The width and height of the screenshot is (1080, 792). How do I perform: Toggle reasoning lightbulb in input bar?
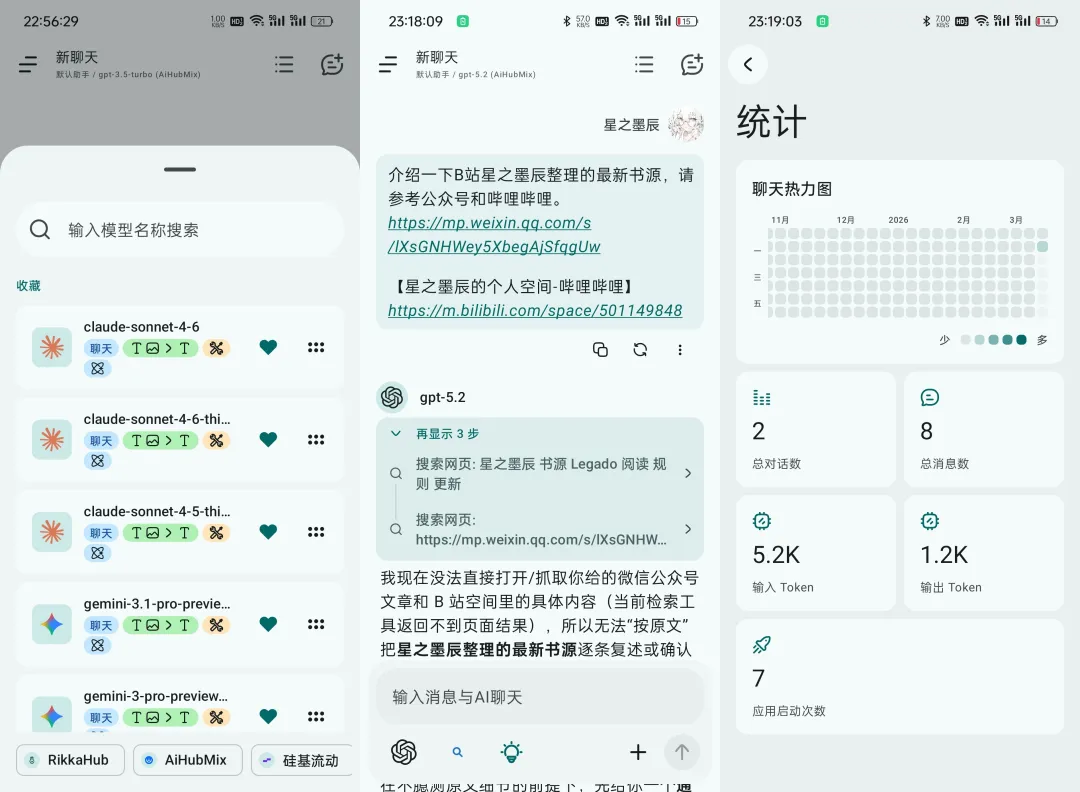click(511, 752)
